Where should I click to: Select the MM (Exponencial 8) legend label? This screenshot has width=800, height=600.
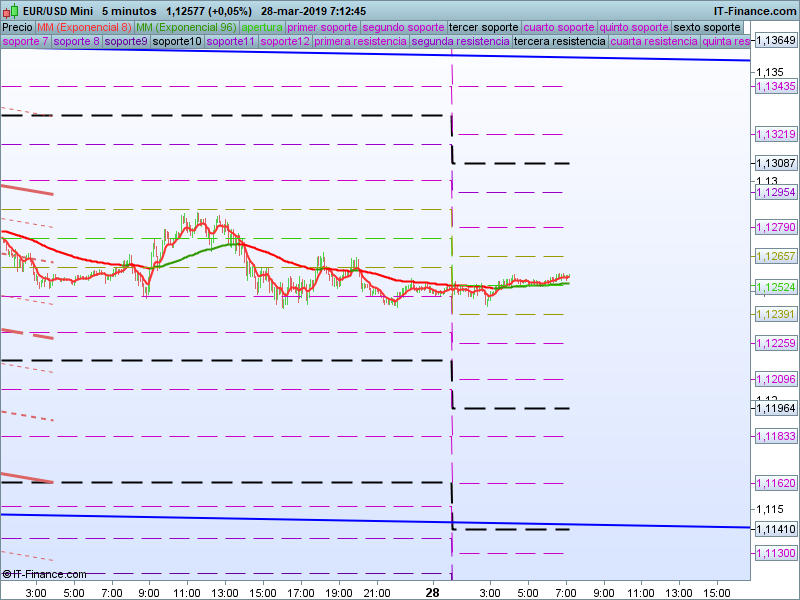pos(84,26)
